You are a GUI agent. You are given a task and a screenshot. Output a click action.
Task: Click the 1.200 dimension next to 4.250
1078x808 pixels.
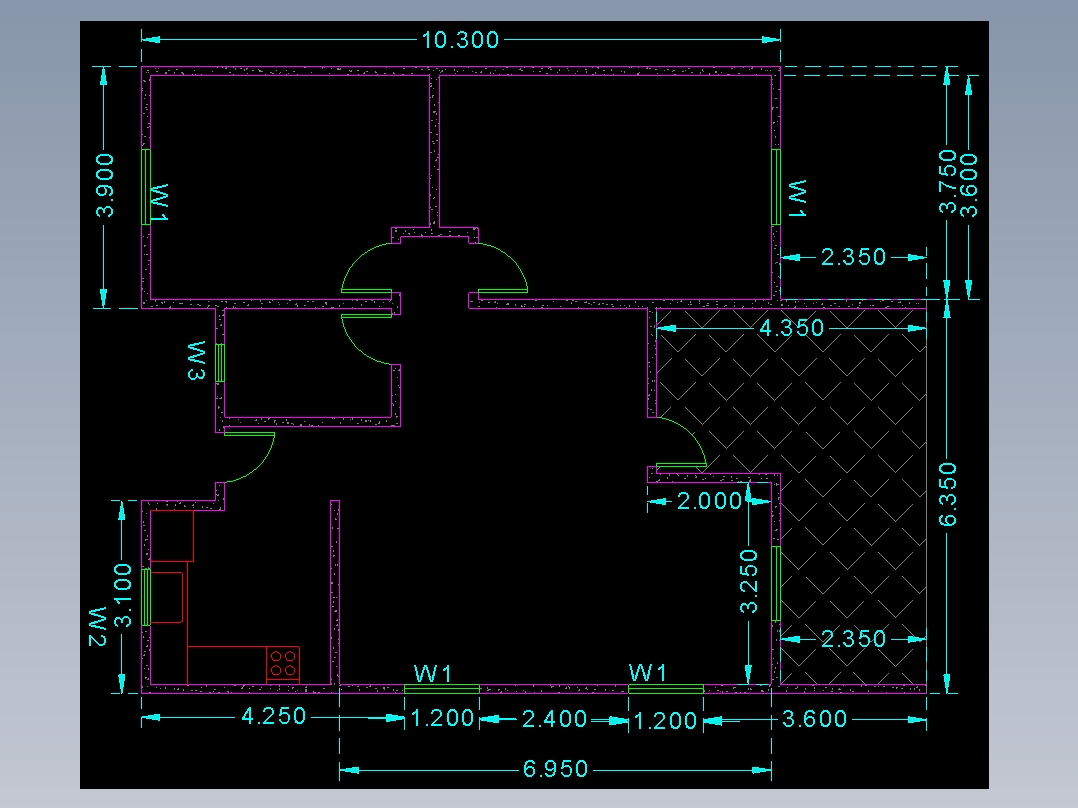442,719
